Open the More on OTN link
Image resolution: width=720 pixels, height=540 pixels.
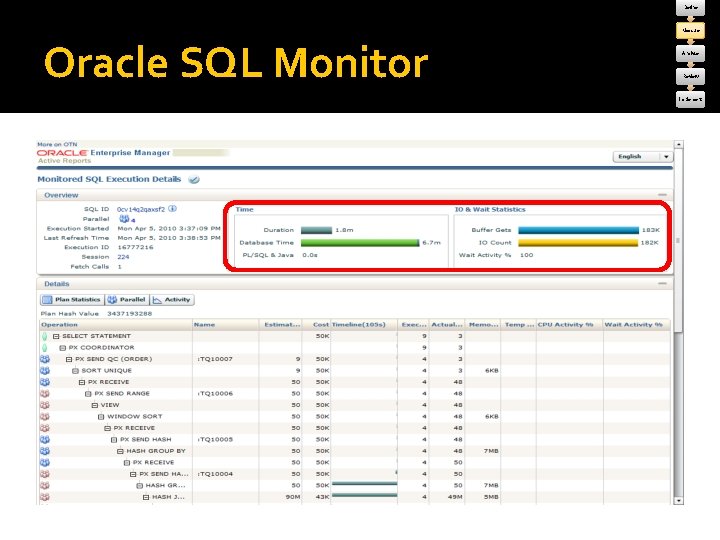pyautogui.click(x=57, y=144)
